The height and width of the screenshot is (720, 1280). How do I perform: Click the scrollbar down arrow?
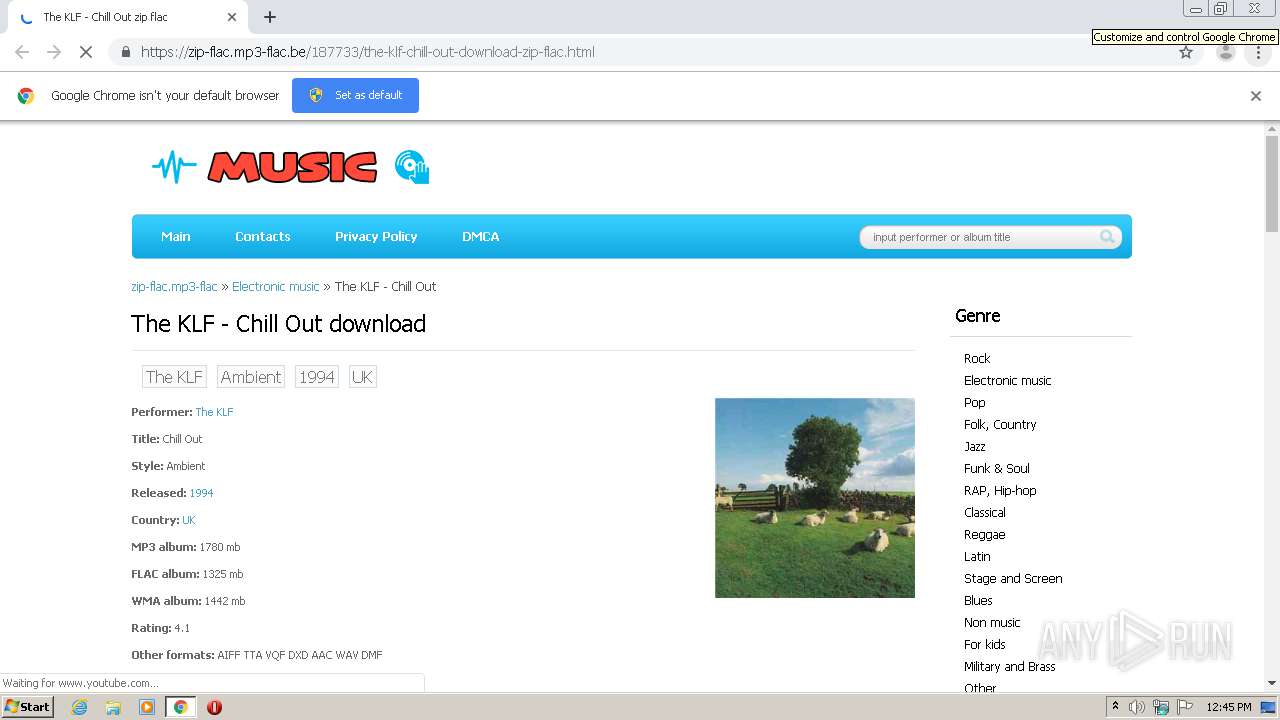coord(1272,683)
